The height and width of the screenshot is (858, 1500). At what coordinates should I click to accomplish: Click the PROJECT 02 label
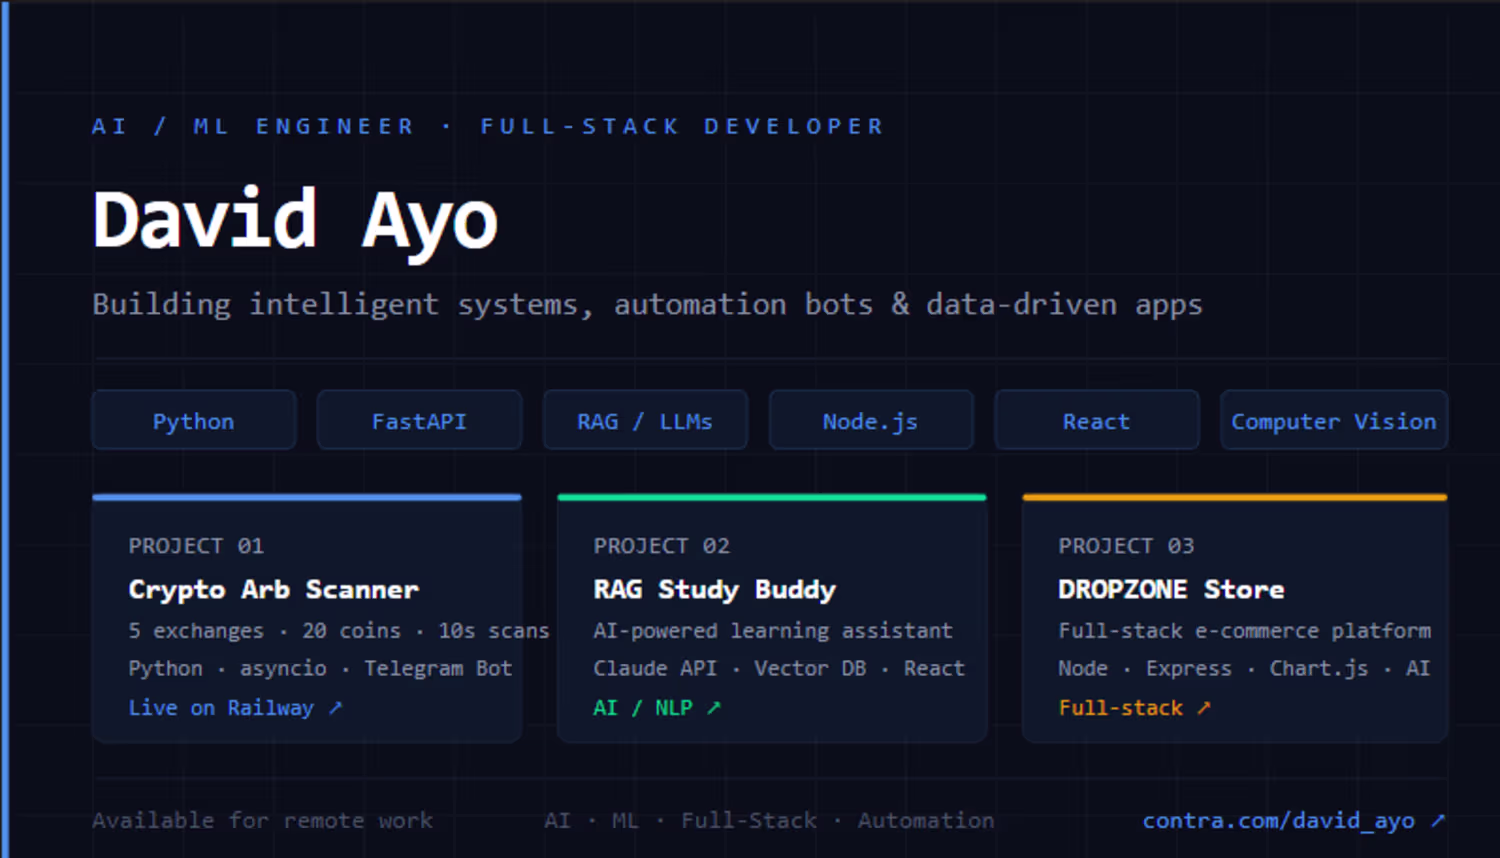click(661, 546)
